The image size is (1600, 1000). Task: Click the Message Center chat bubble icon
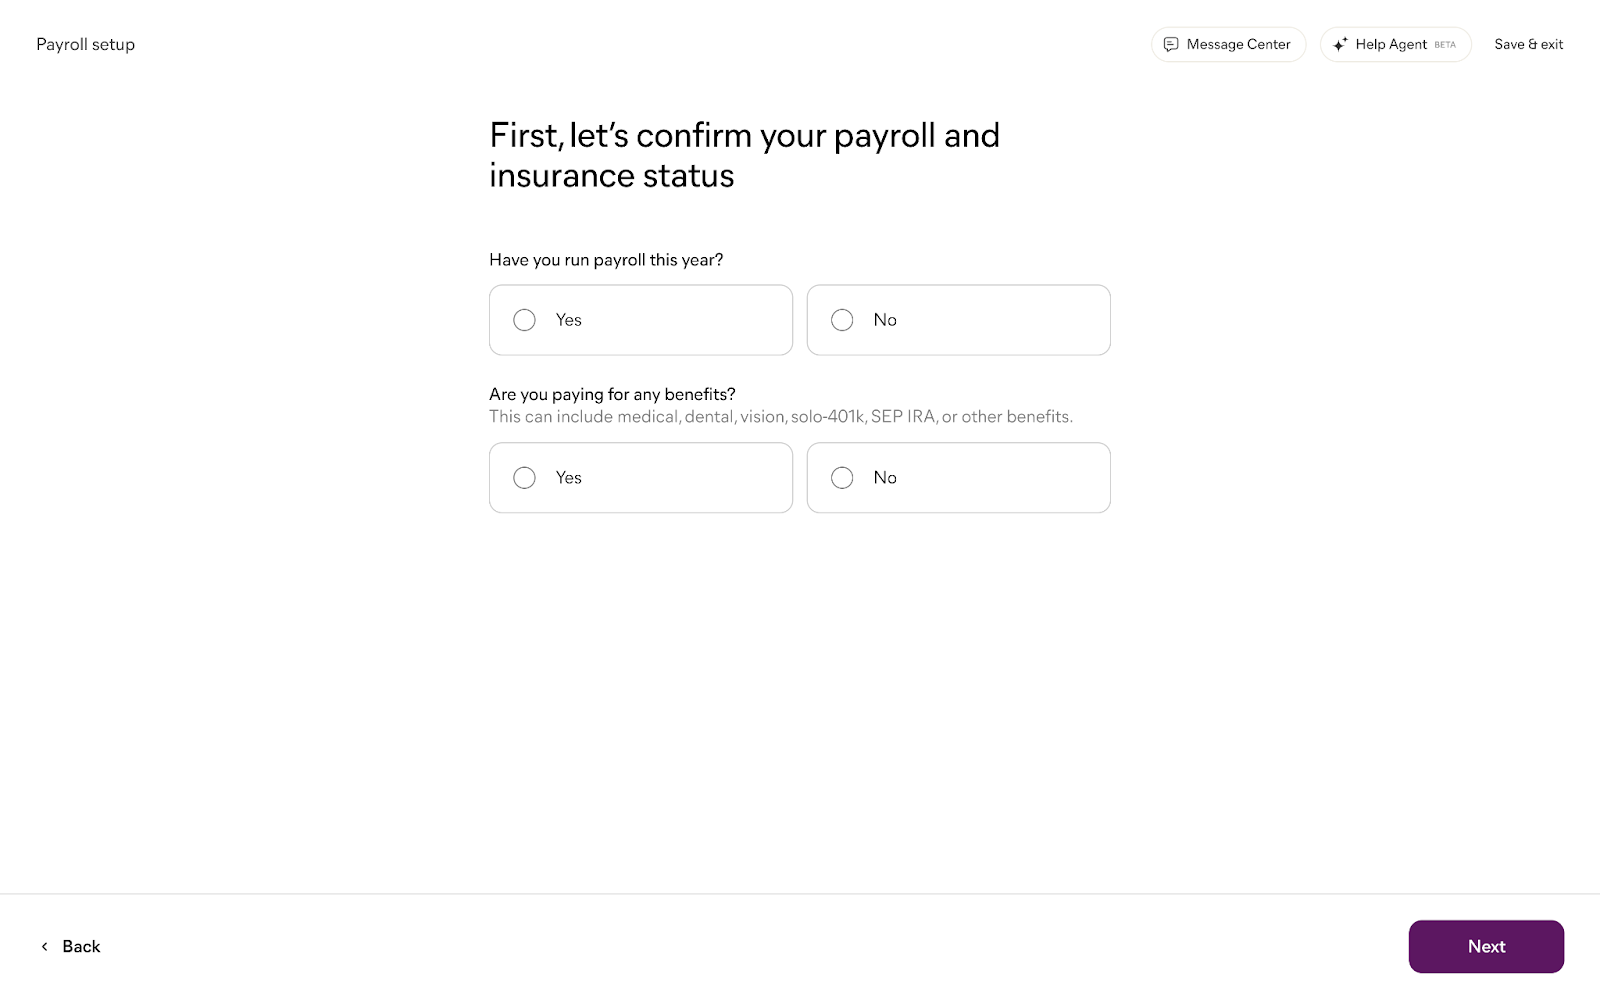pos(1171,44)
